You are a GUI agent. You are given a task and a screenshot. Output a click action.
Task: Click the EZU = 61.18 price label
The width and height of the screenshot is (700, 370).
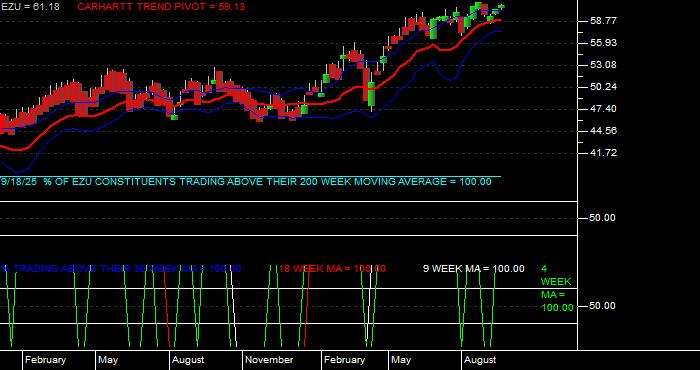coord(30,7)
